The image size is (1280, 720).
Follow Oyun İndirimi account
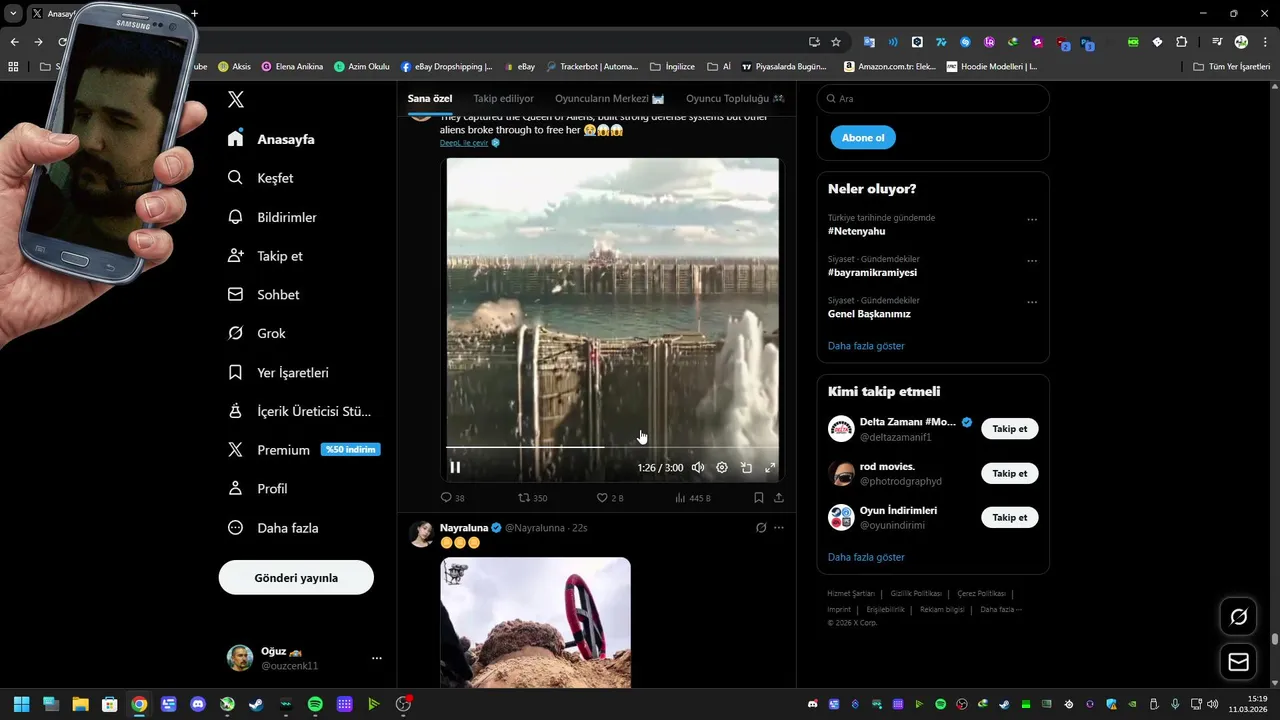pos(1010,517)
